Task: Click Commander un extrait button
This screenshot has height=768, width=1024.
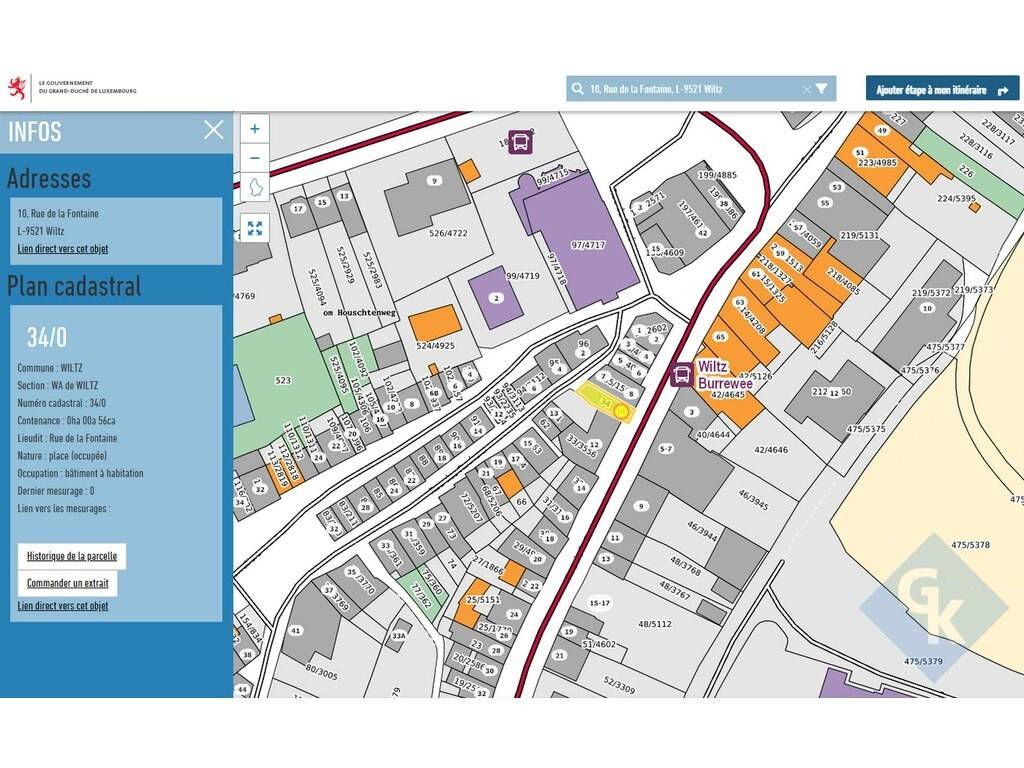Action: click(67, 583)
